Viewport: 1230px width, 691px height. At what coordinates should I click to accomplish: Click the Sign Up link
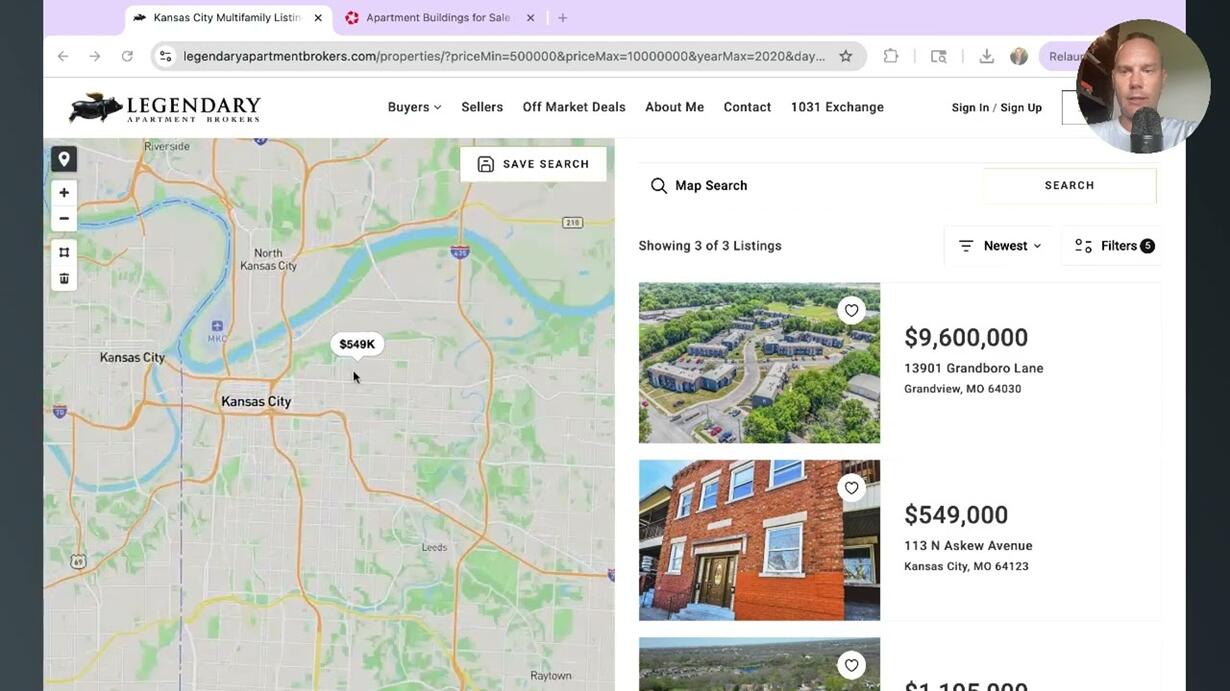(x=1021, y=108)
